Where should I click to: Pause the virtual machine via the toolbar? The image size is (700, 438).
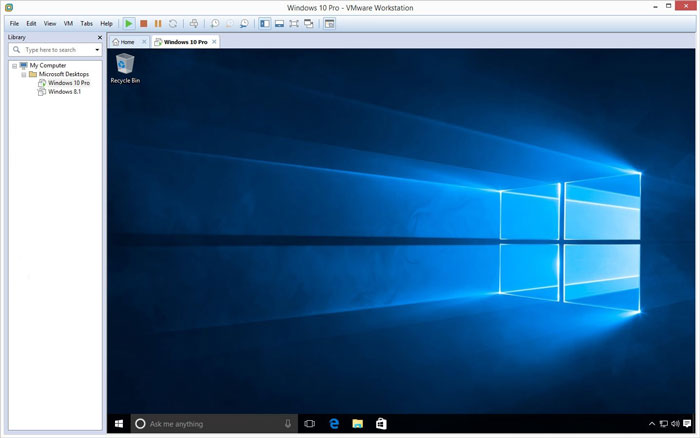coord(158,23)
